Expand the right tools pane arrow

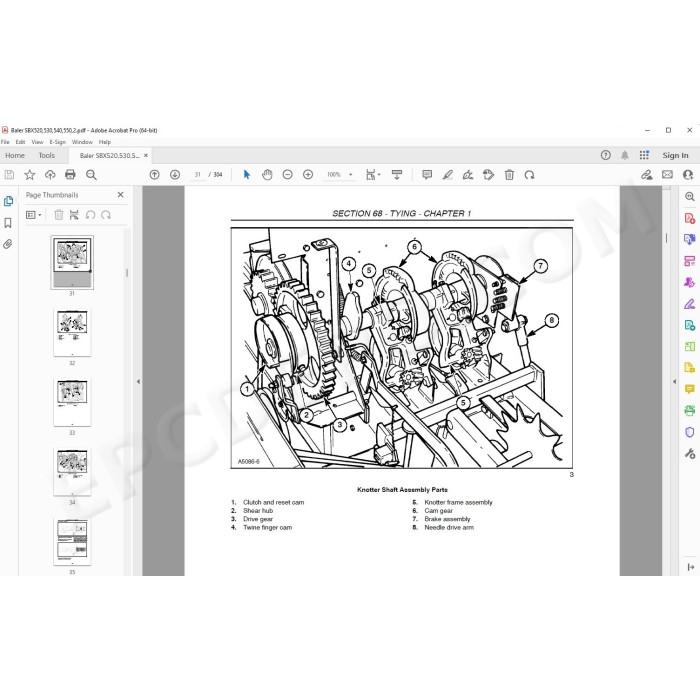[674, 382]
